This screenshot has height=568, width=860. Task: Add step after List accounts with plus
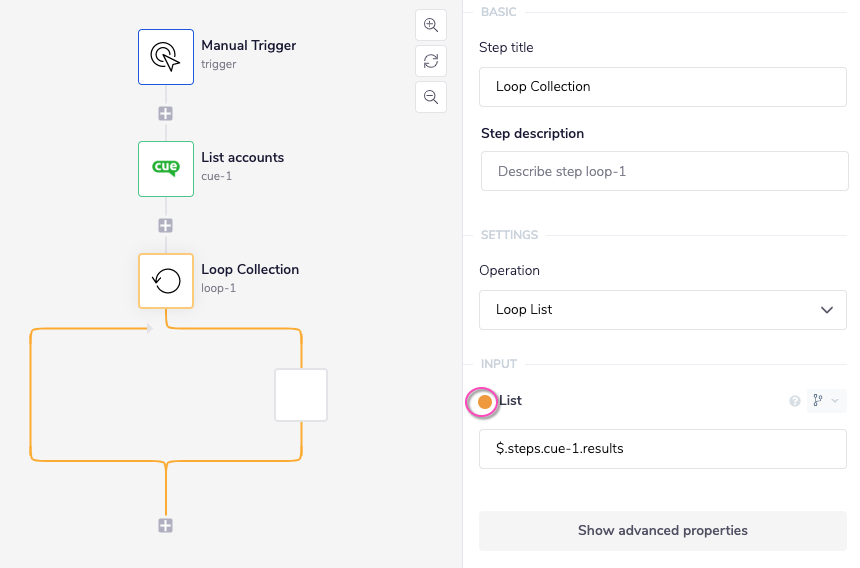(x=166, y=225)
